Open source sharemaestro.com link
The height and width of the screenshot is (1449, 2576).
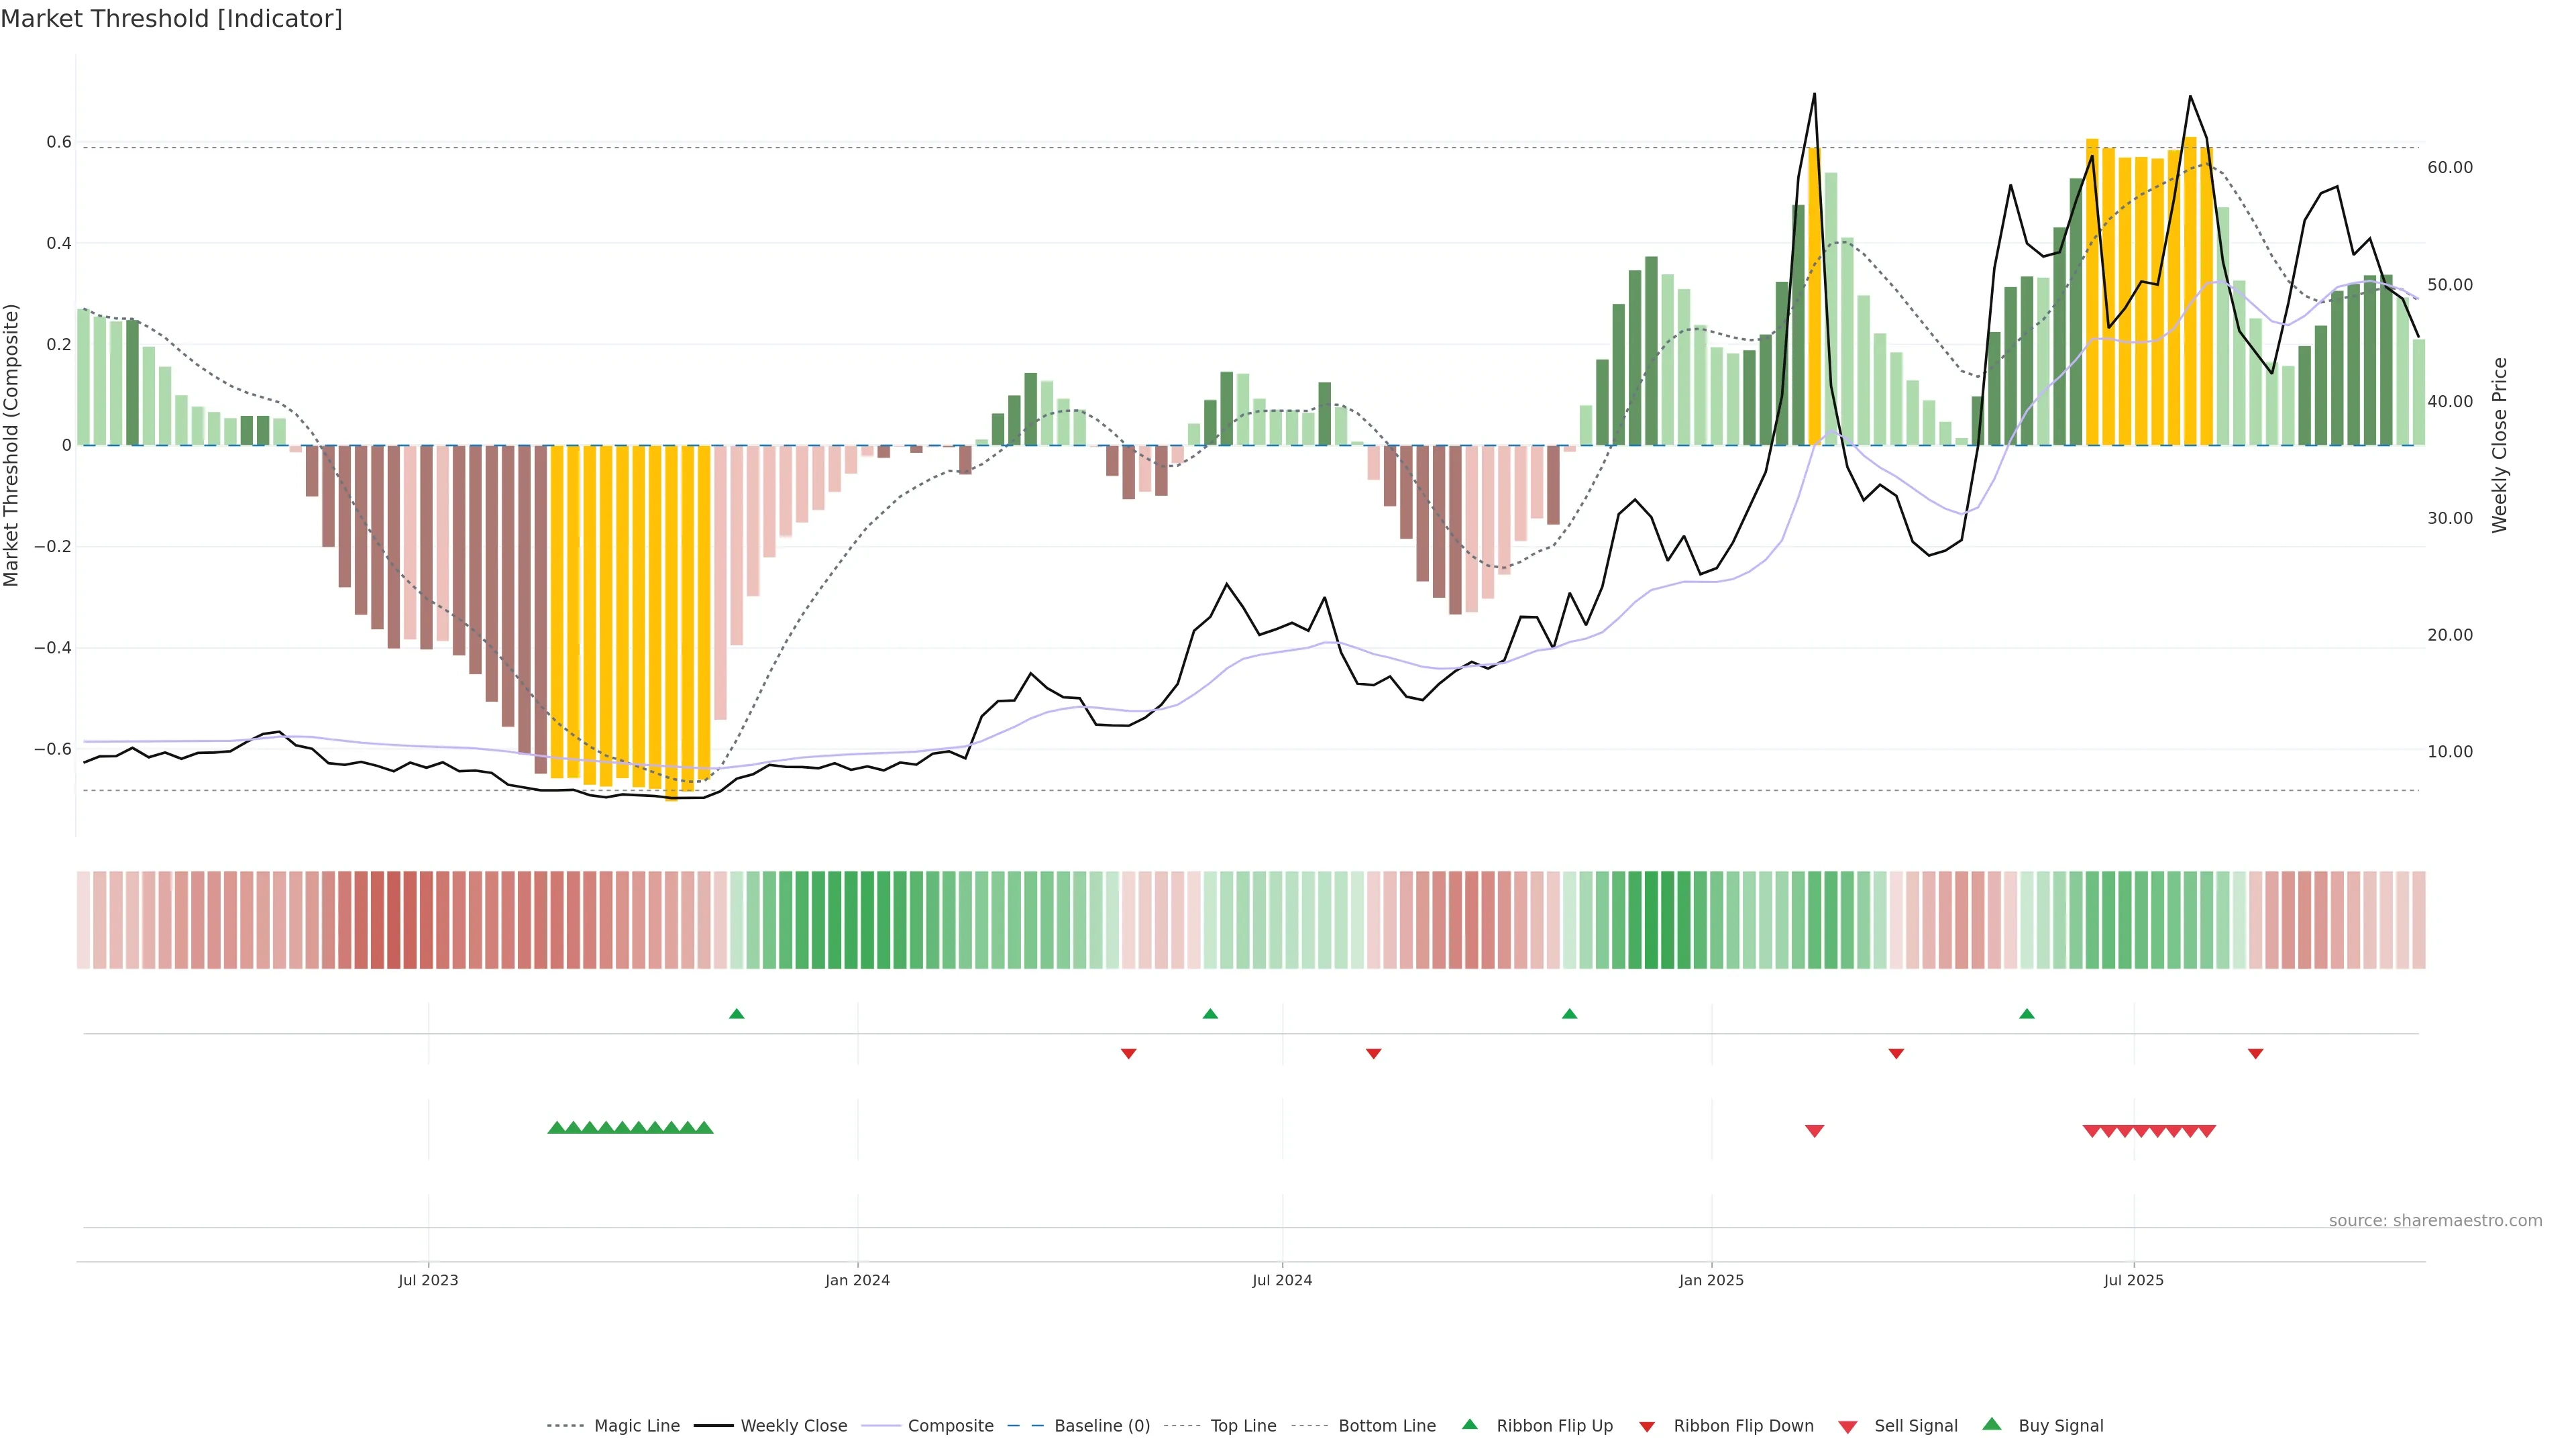2435,1221
